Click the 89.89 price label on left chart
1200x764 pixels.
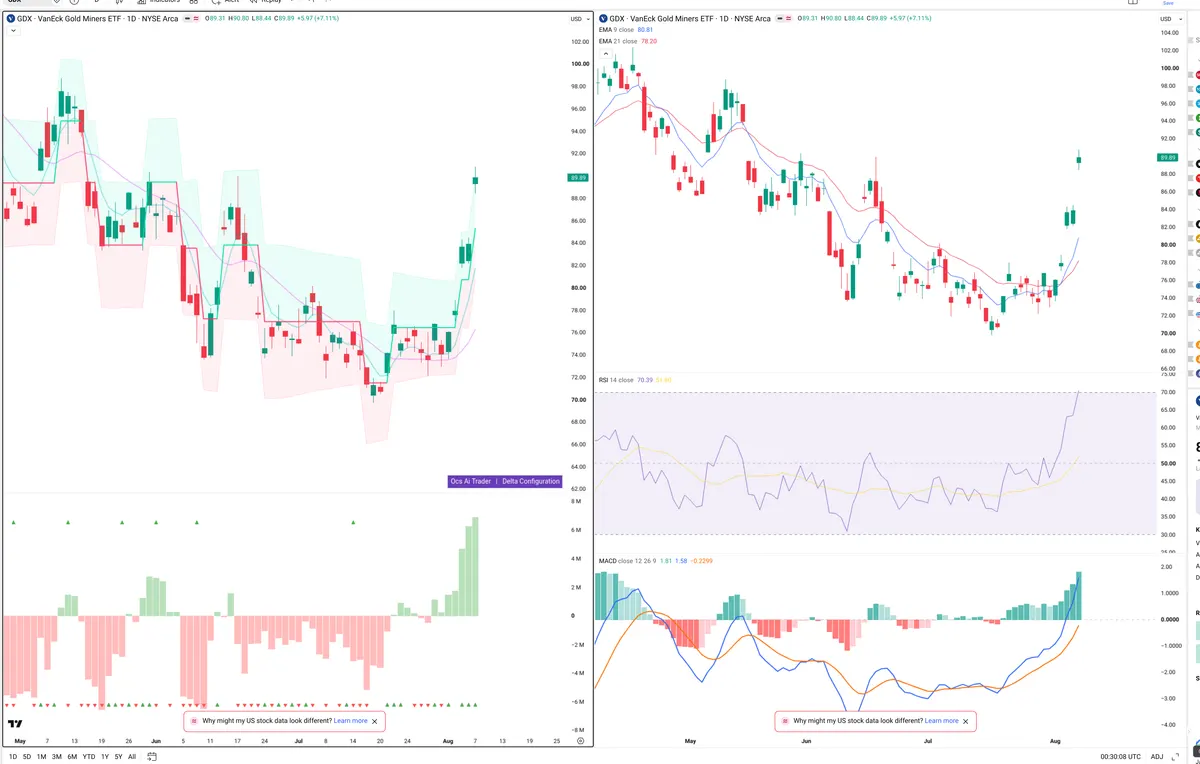coord(577,177)
